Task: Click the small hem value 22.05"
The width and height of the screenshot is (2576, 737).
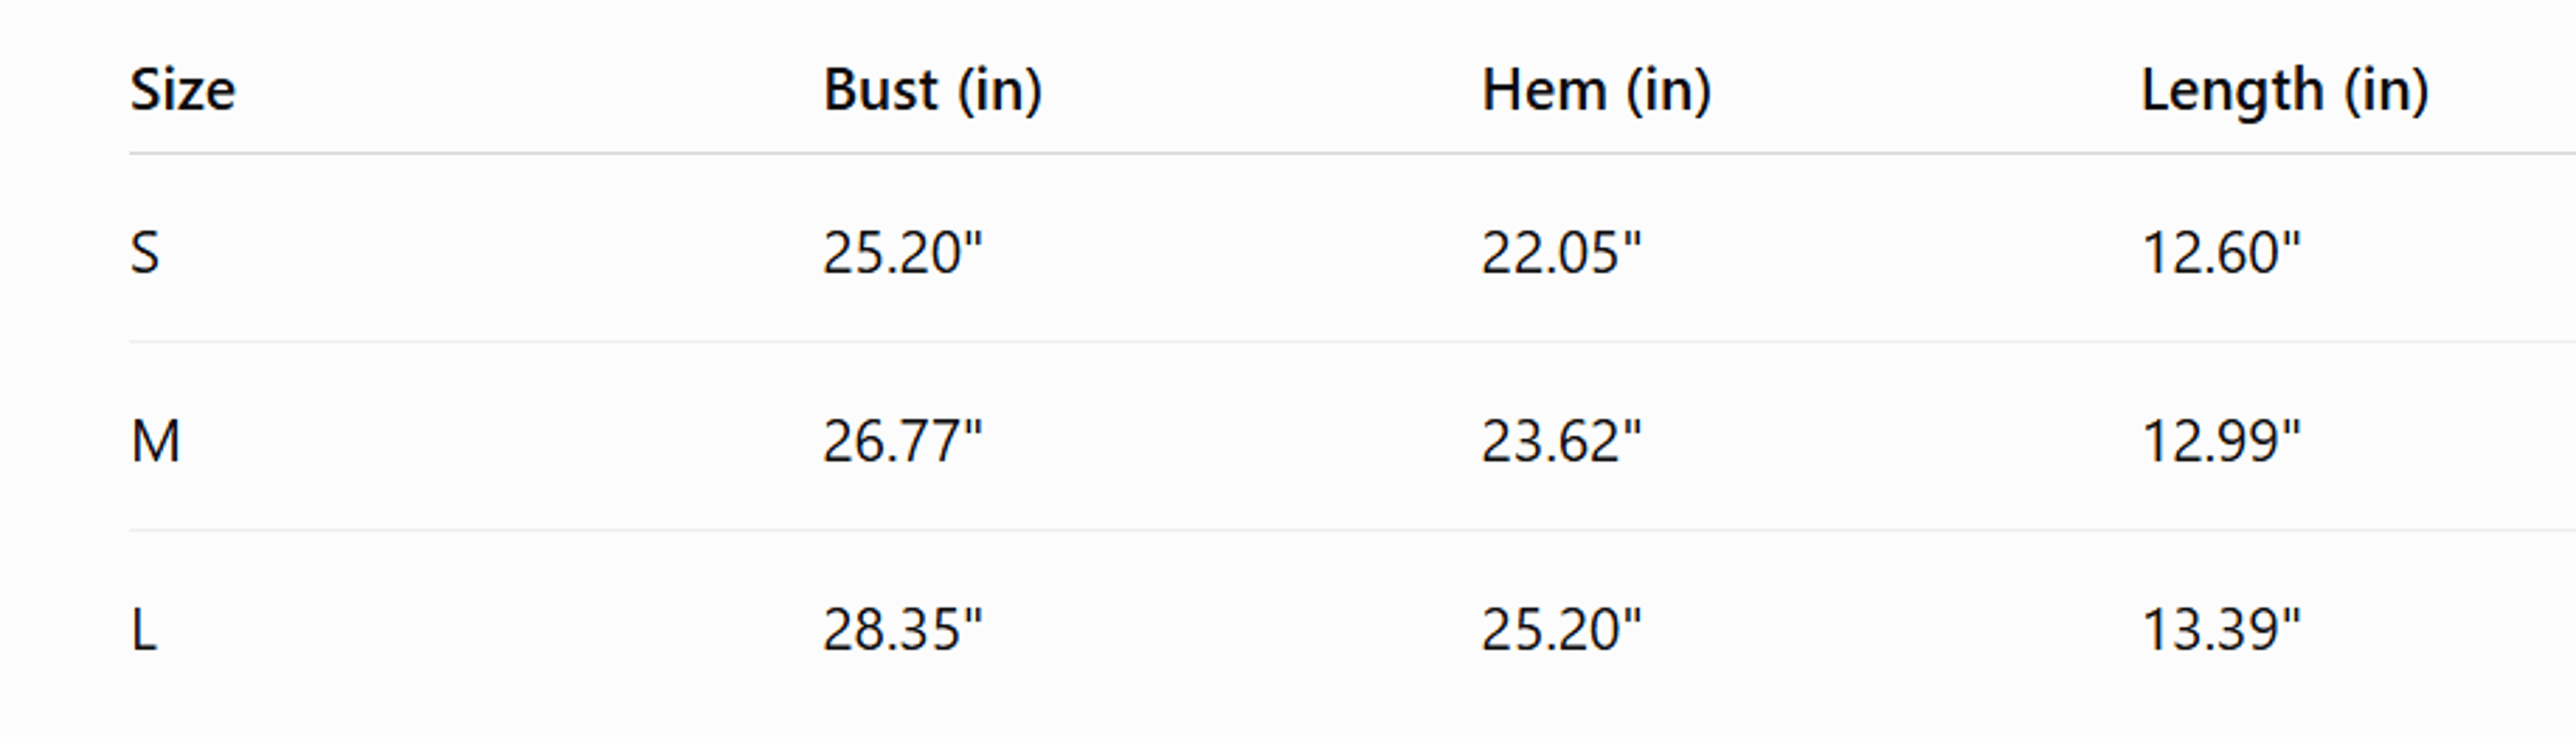Action: 1561,252
